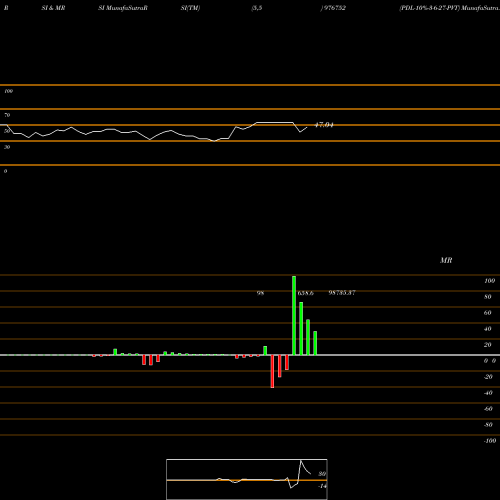
Task: Click the -80 label on MR axis
Action: tap(488, 425)
